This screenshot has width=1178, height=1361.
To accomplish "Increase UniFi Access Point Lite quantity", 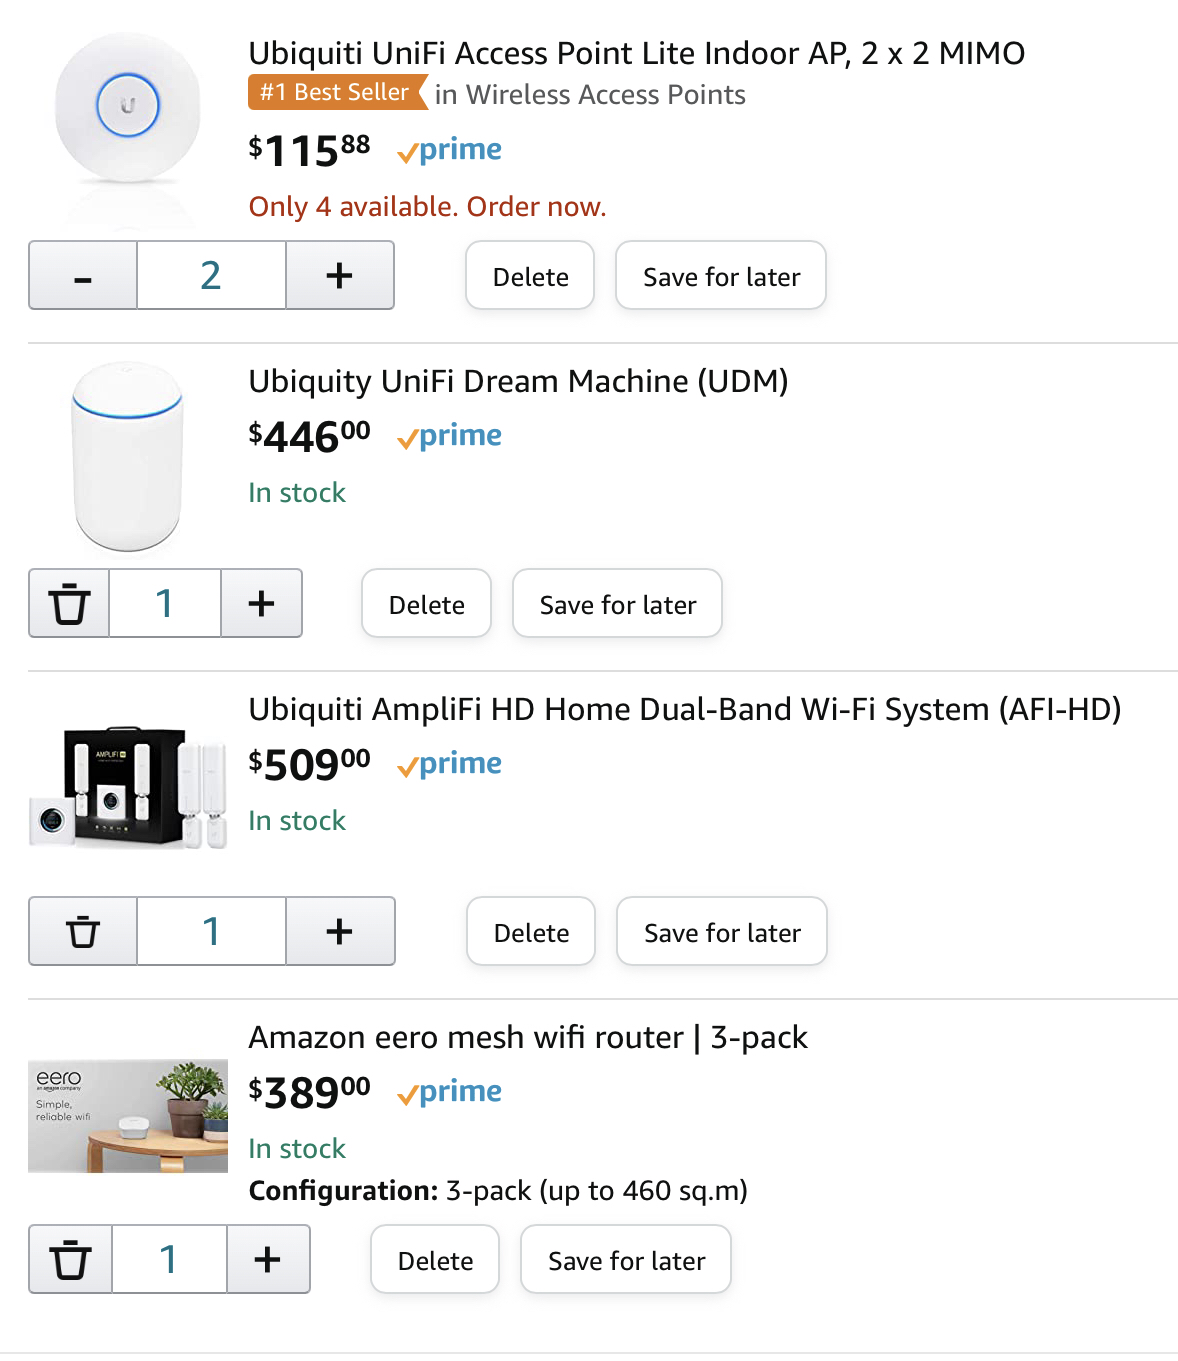I will tap(340, 276).
